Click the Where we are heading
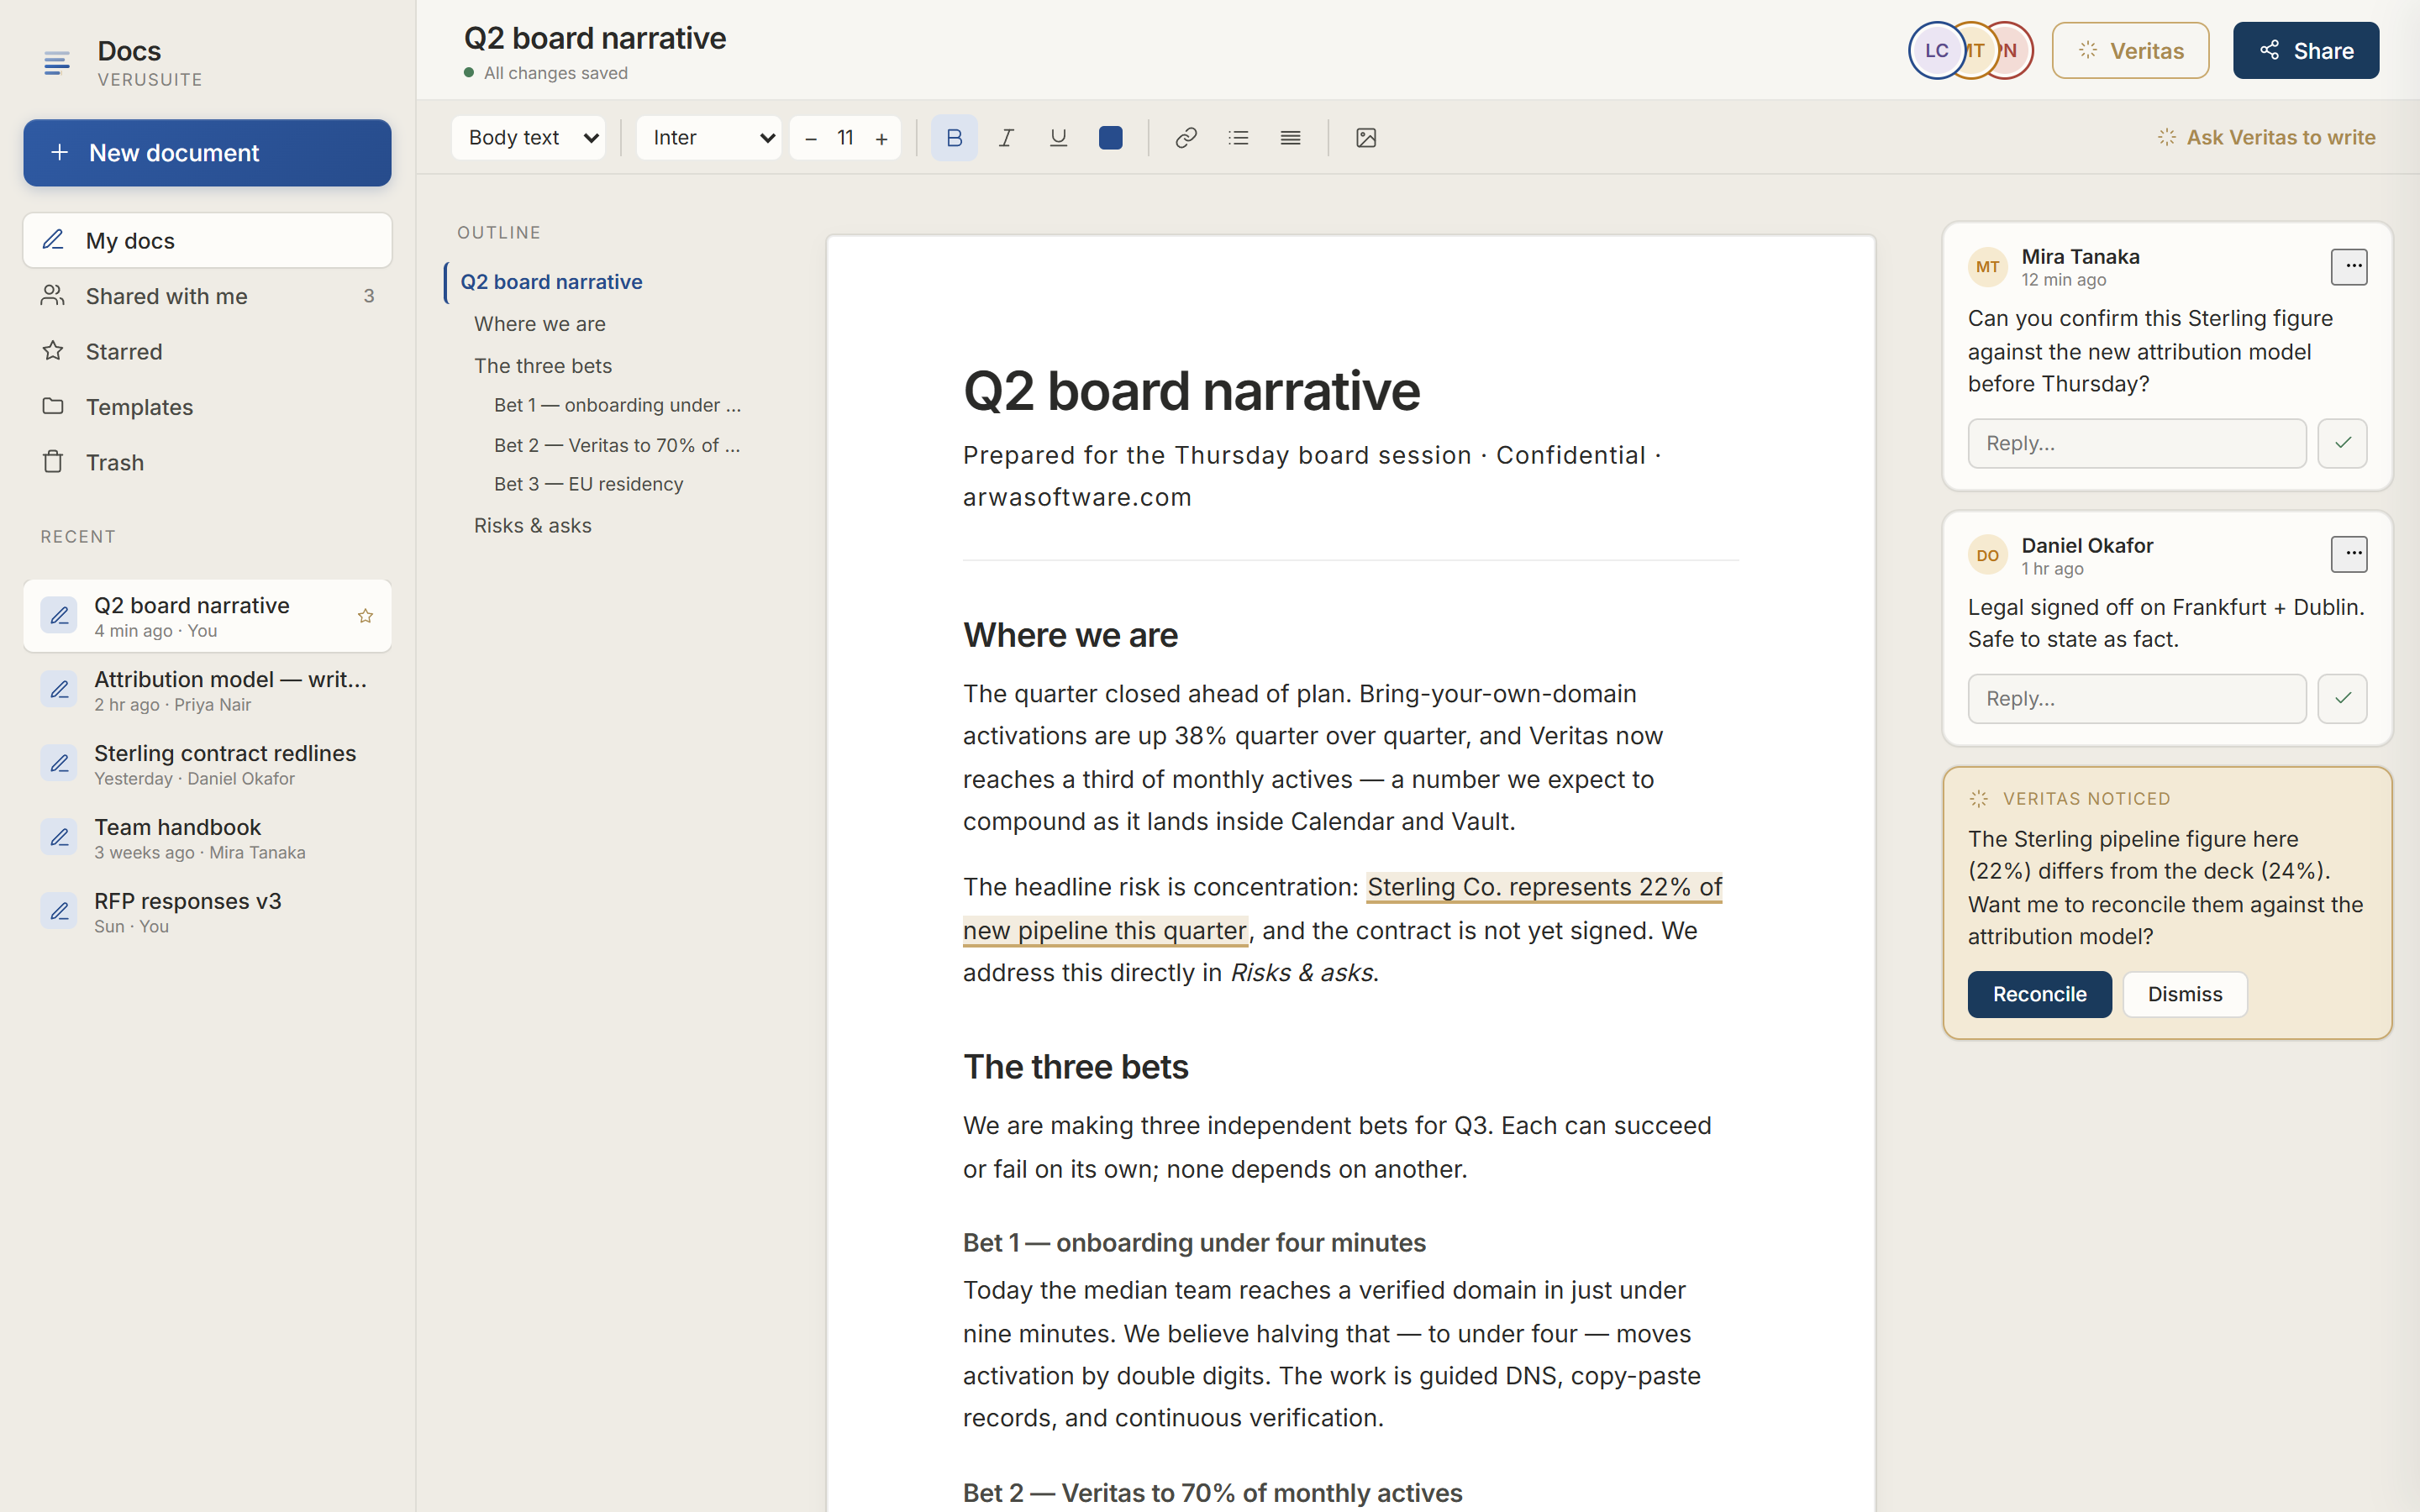 pyautogui.click(x=1070, y=635)
